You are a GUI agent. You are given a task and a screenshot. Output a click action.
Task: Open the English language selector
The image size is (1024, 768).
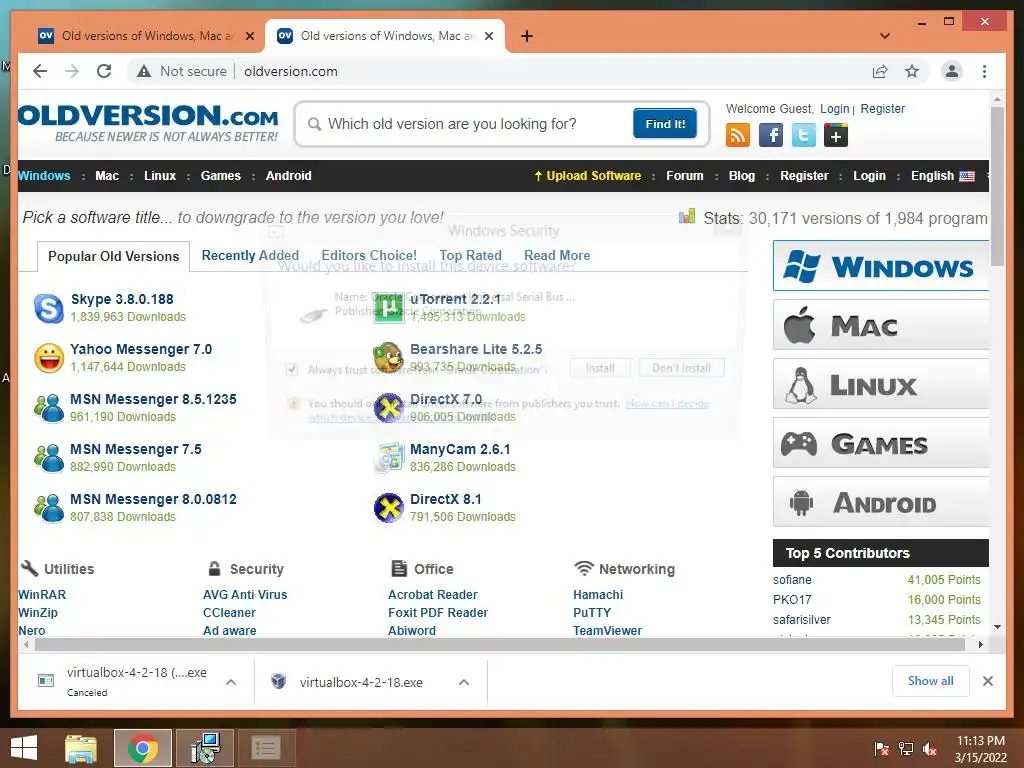(942, 176)
